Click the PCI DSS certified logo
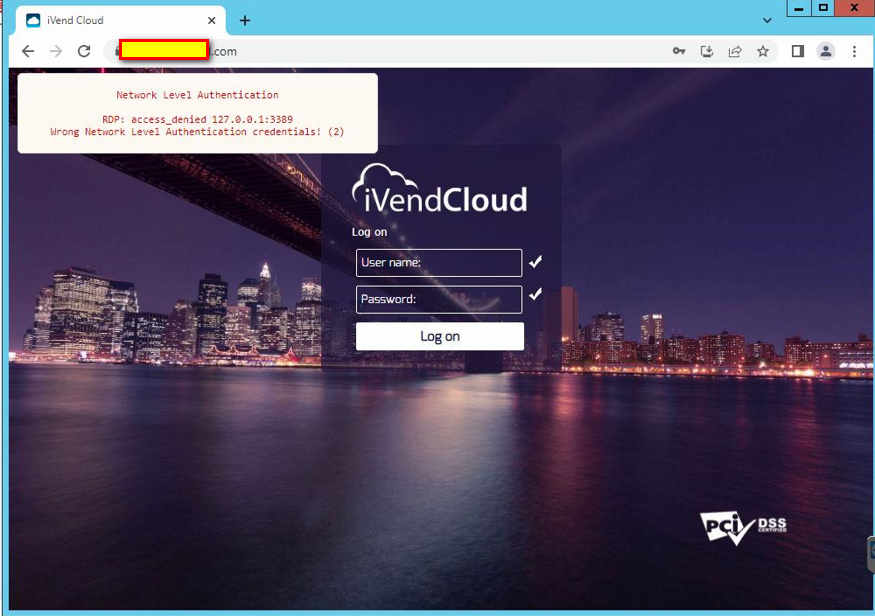 [x=743, y=527]
